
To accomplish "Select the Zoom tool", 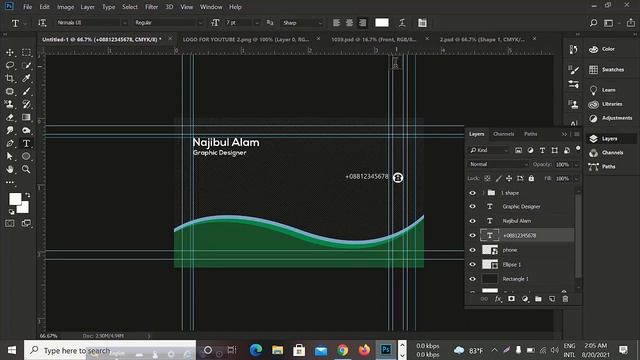I will [26, 169].
